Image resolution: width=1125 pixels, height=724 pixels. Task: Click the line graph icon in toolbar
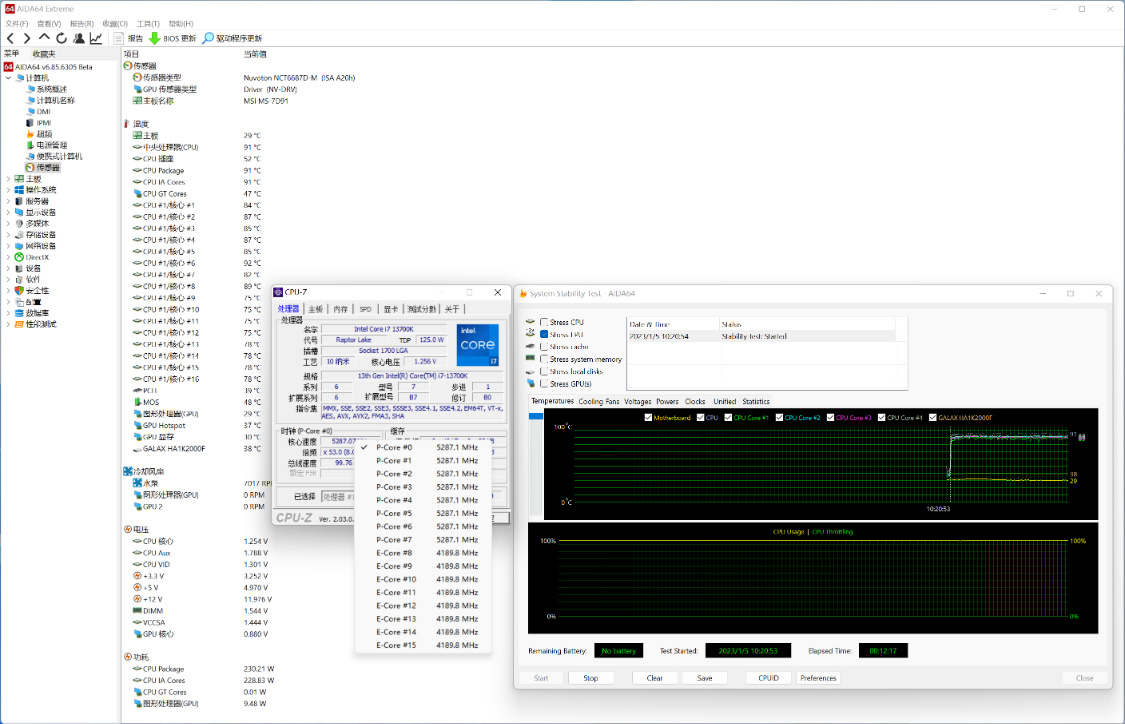click(x=96, y=38)
